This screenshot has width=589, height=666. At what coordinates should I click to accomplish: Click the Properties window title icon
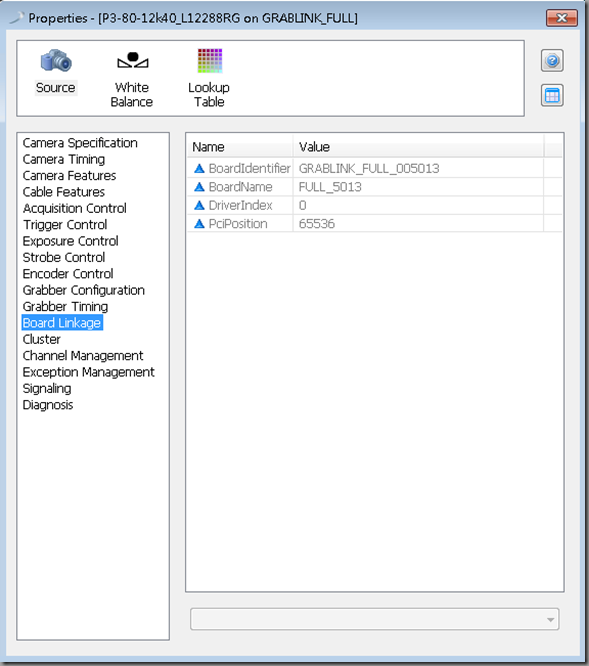point(16,18)
